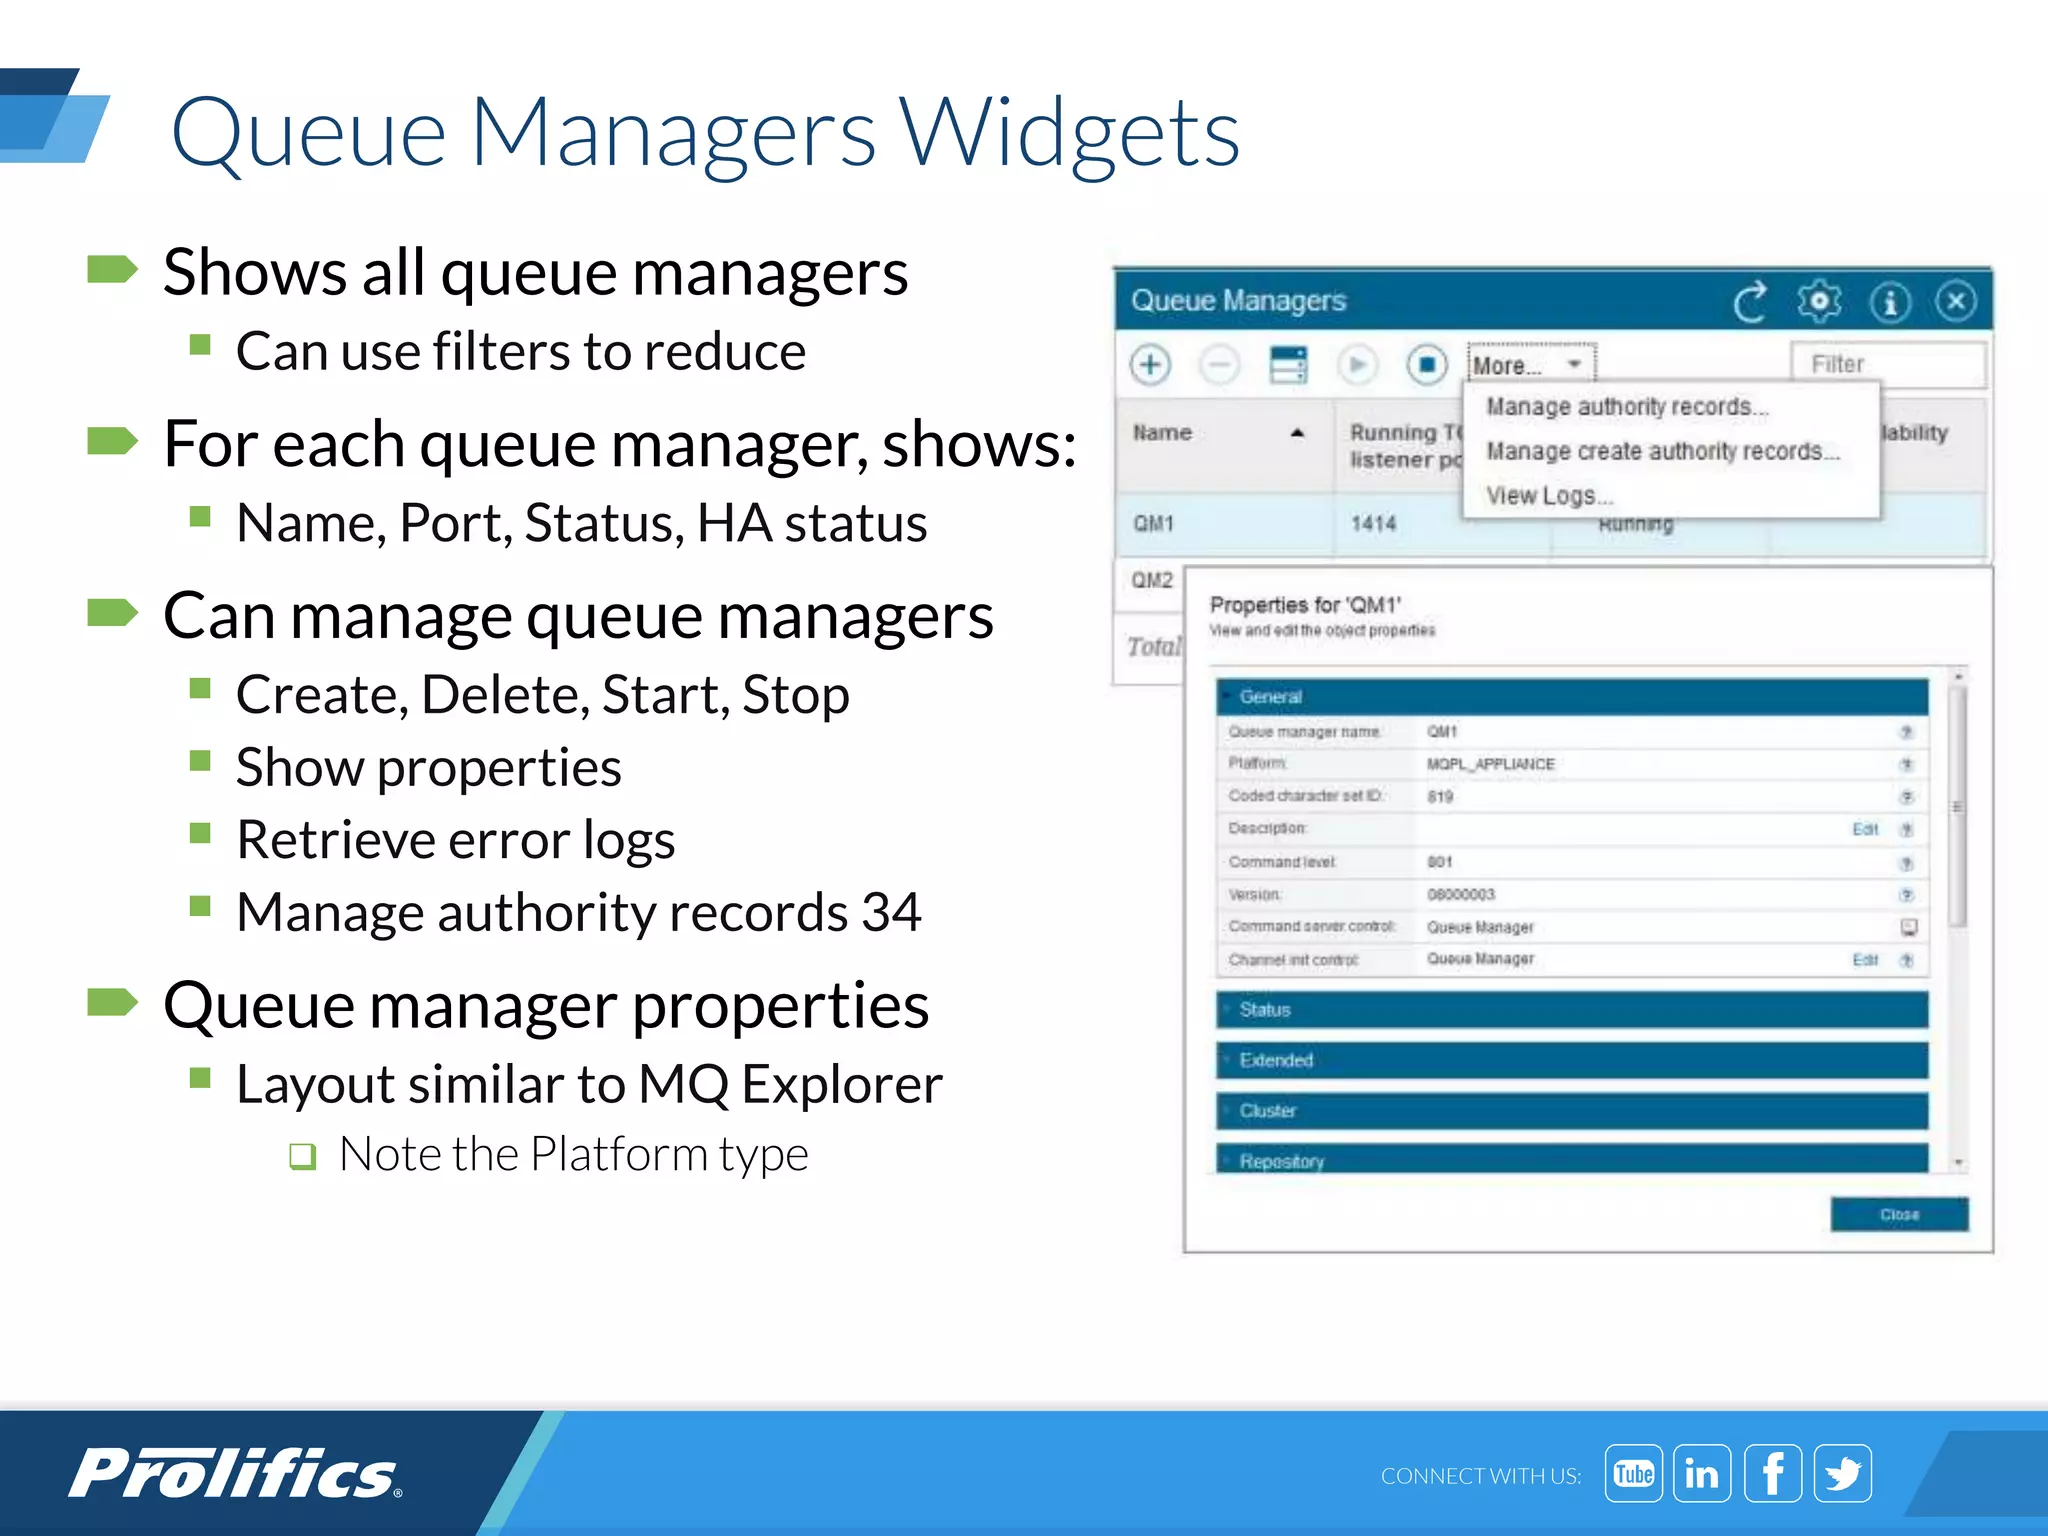Image resolution: width=2048 pixels, height=1536 pixels.
Task: Open the Twitter icon in footer
Action: pyautogui.click(x=1843, y=1473)
